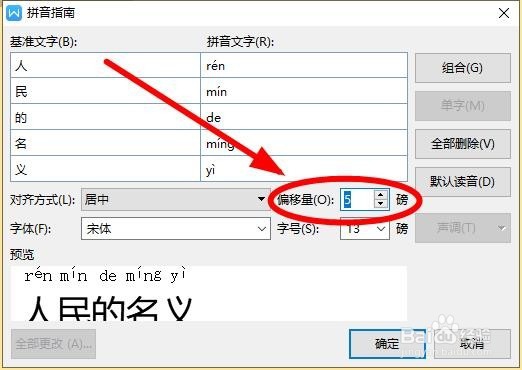The image size is (522, 370).
Task: Click the base text cell '的'
Action: 105,117
